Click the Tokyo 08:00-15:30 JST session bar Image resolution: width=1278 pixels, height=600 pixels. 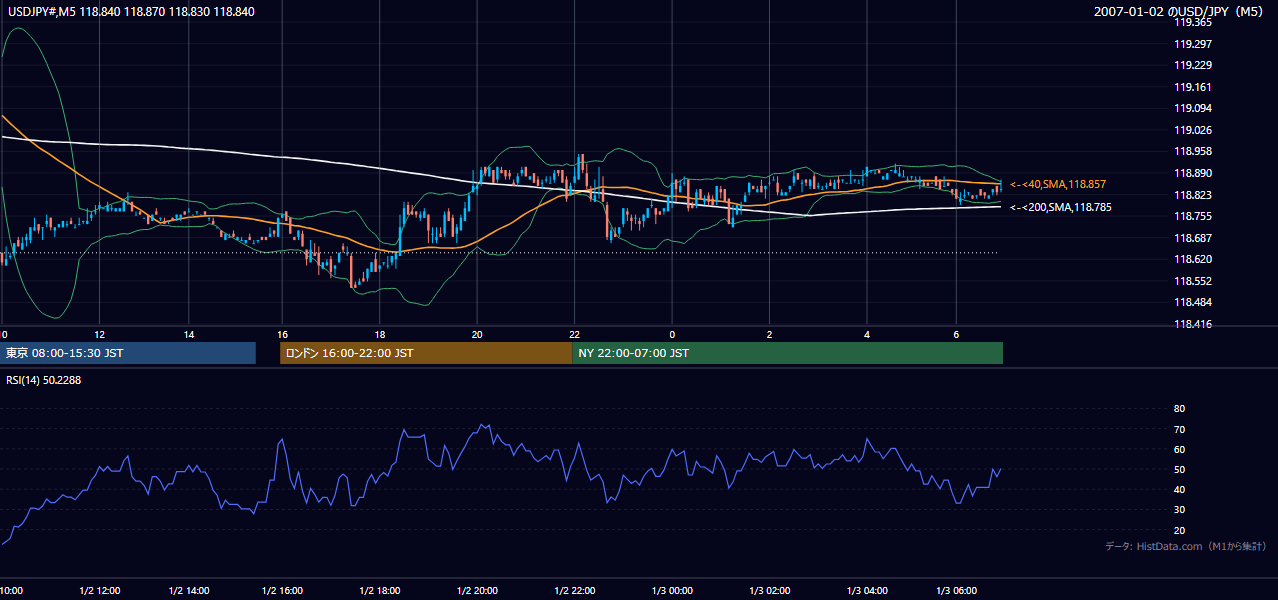tap(128, 353)
